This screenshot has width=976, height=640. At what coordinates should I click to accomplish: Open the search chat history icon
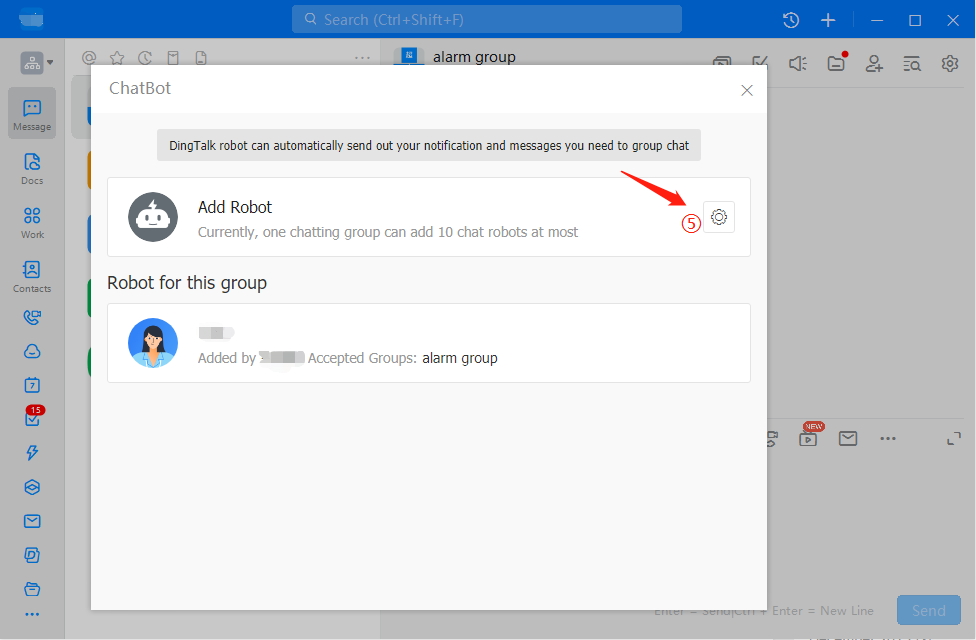click(x=911, y=63)
